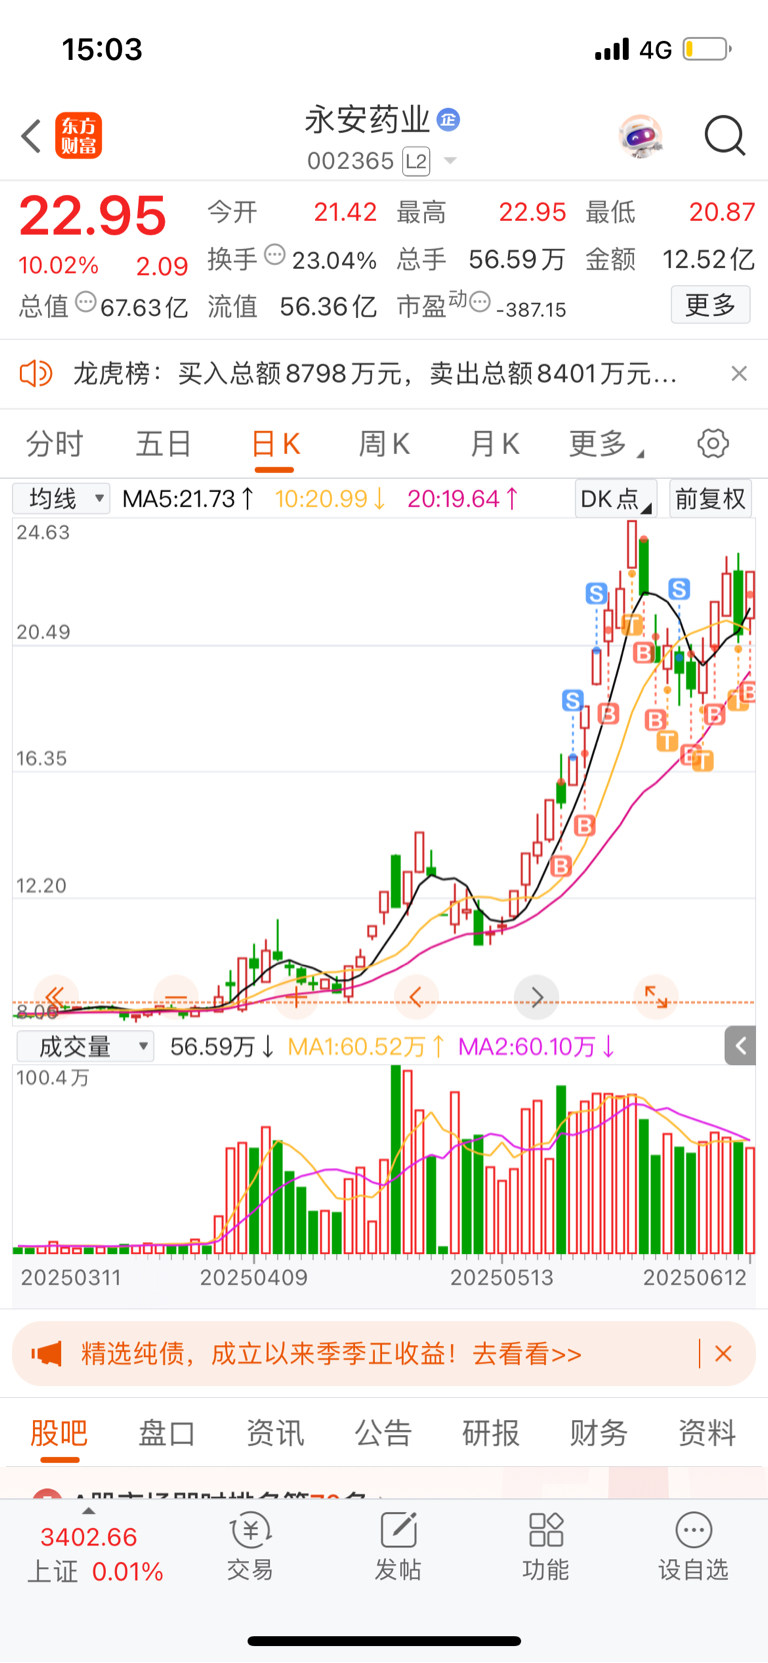Tap the blue 企 enterprise badge
The image size is (768, 1663).
(448, 120)
